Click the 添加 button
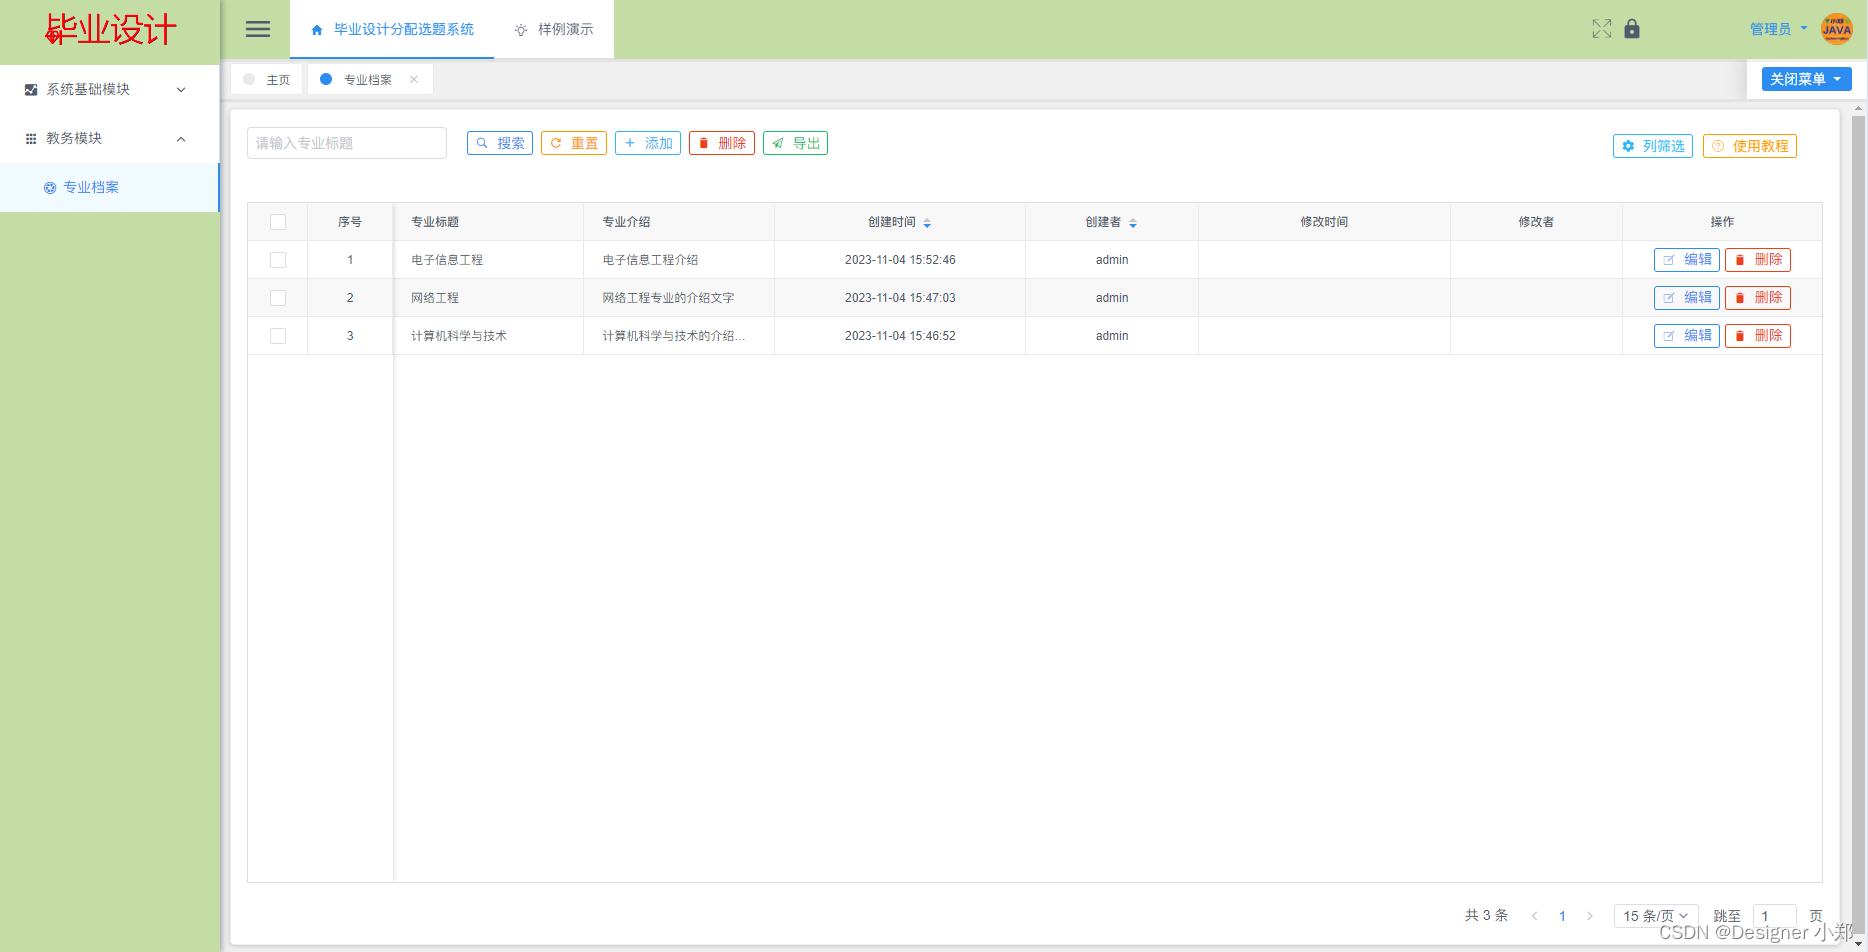This screenshot has height=952, width=1868. coord(648,143)
